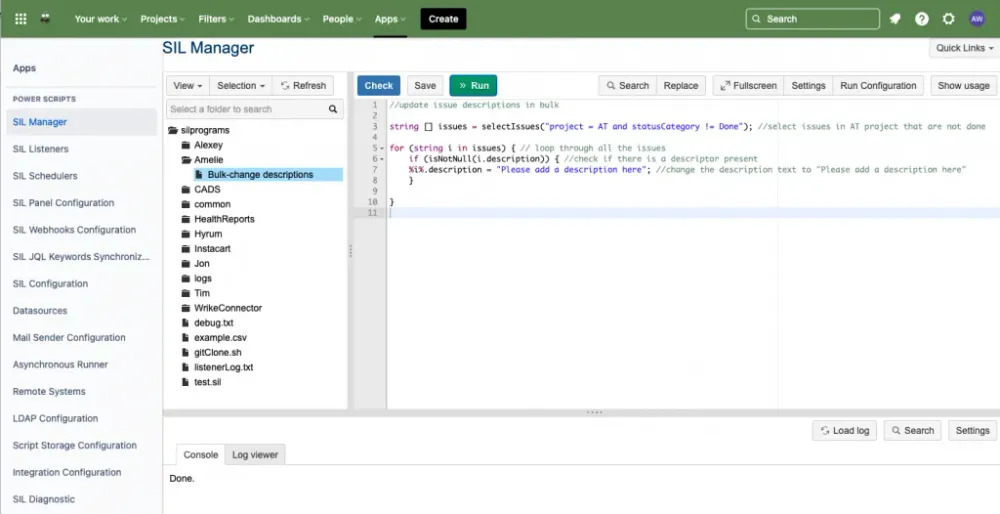Viewport: 1000px width, 514px height.
Task: Click the editor Search button
Action: click(x=628, y=85)
